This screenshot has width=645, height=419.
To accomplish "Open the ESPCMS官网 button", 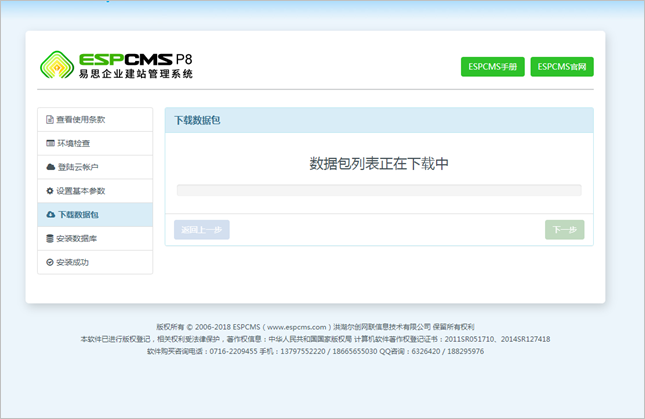I will 562,67.
